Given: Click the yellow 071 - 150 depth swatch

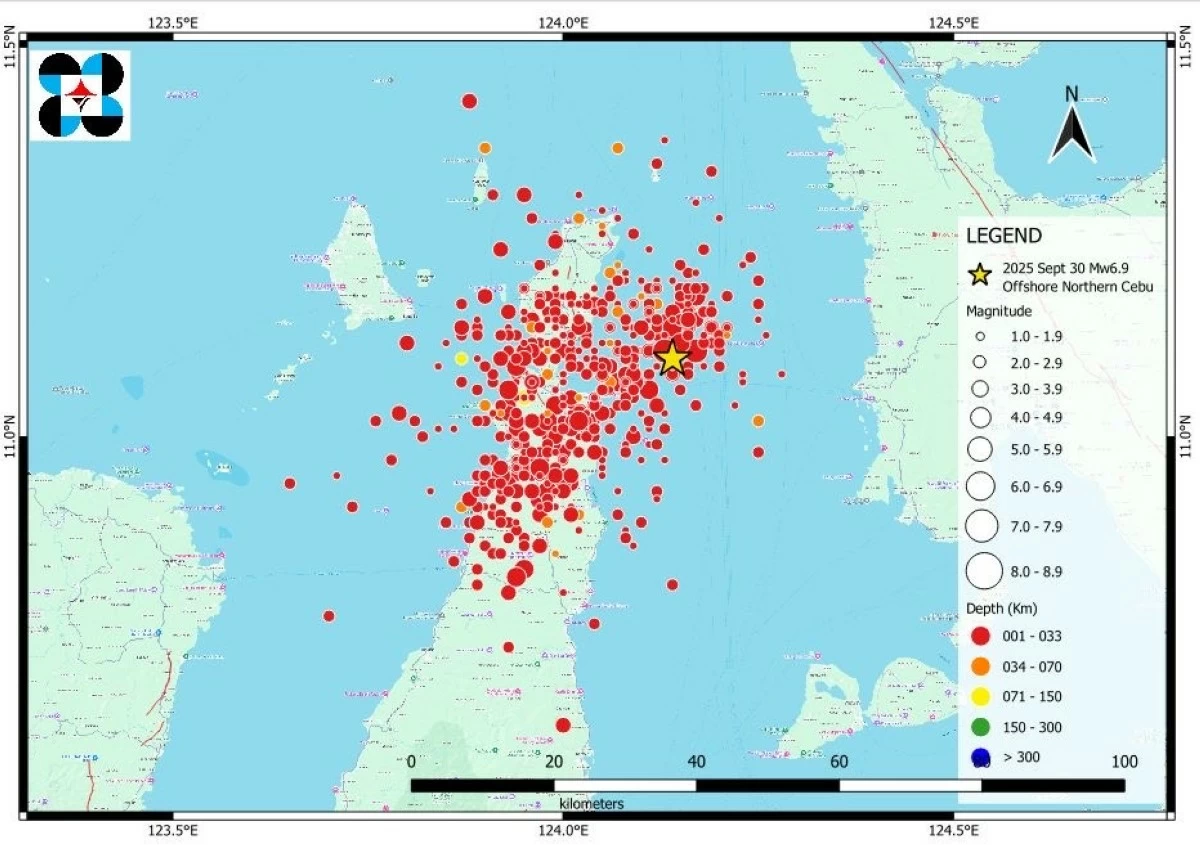Looking at the screenshot, I should click(x=981, y=697).
